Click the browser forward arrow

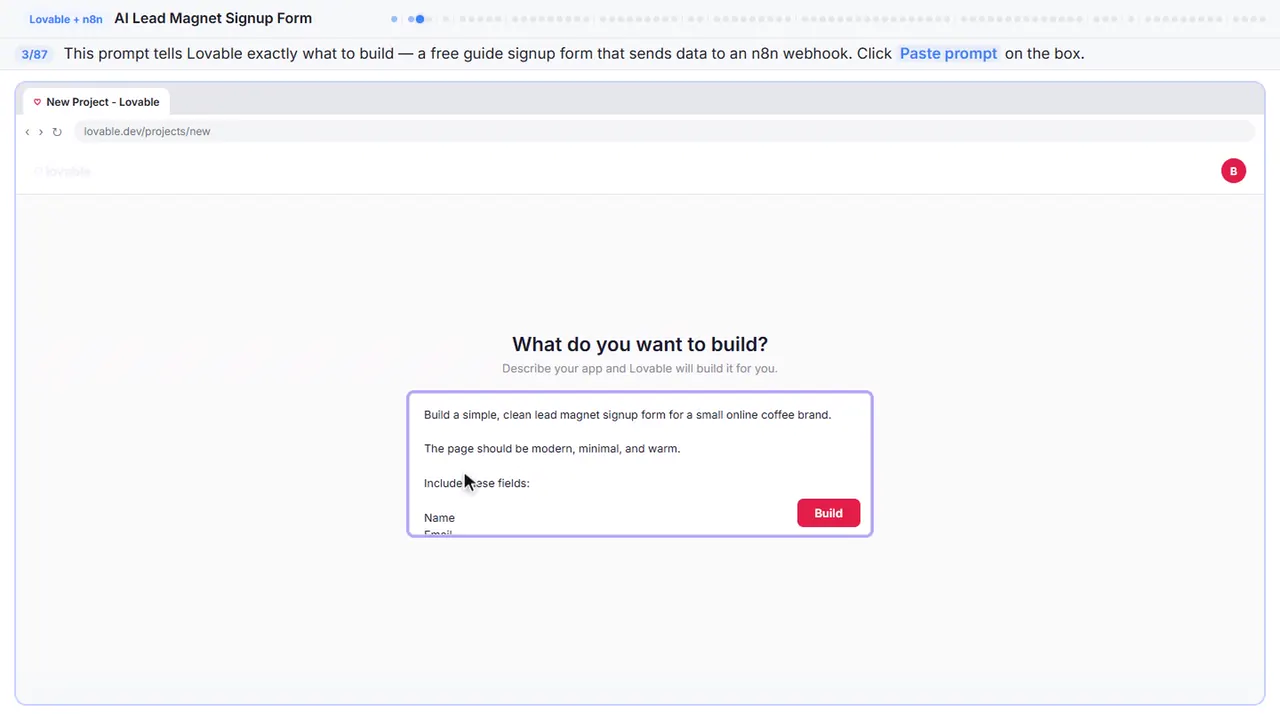pos(41,132)
